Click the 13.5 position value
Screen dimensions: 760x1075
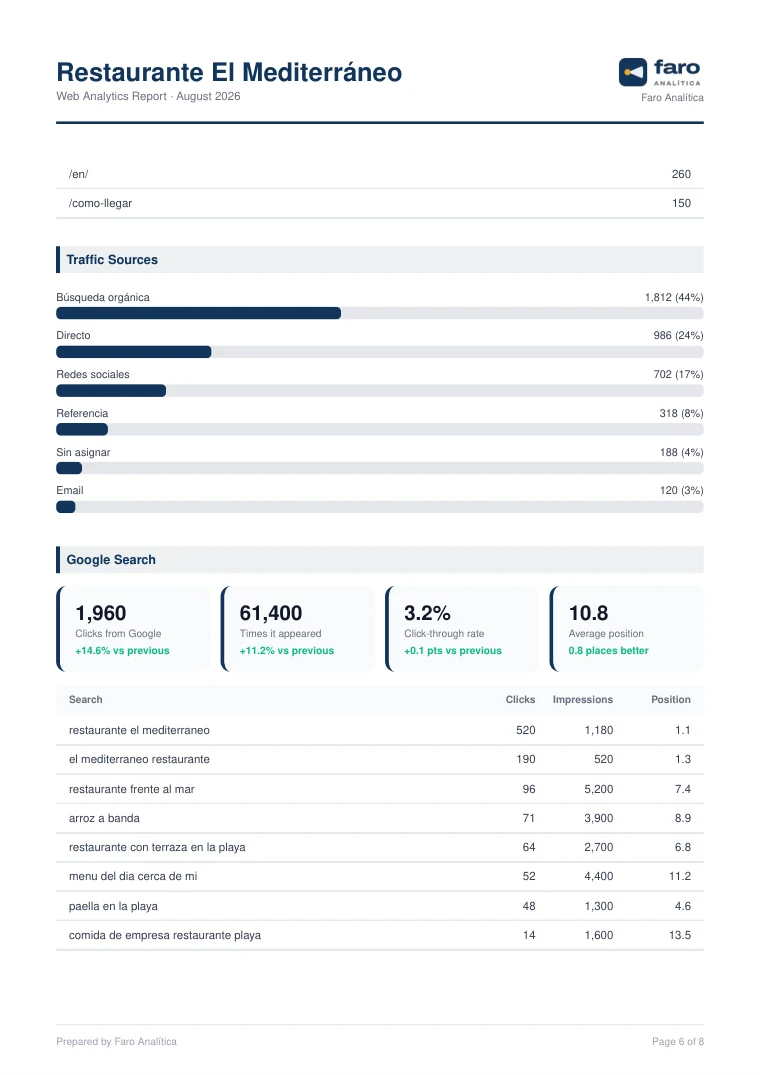tap(680, 935)
